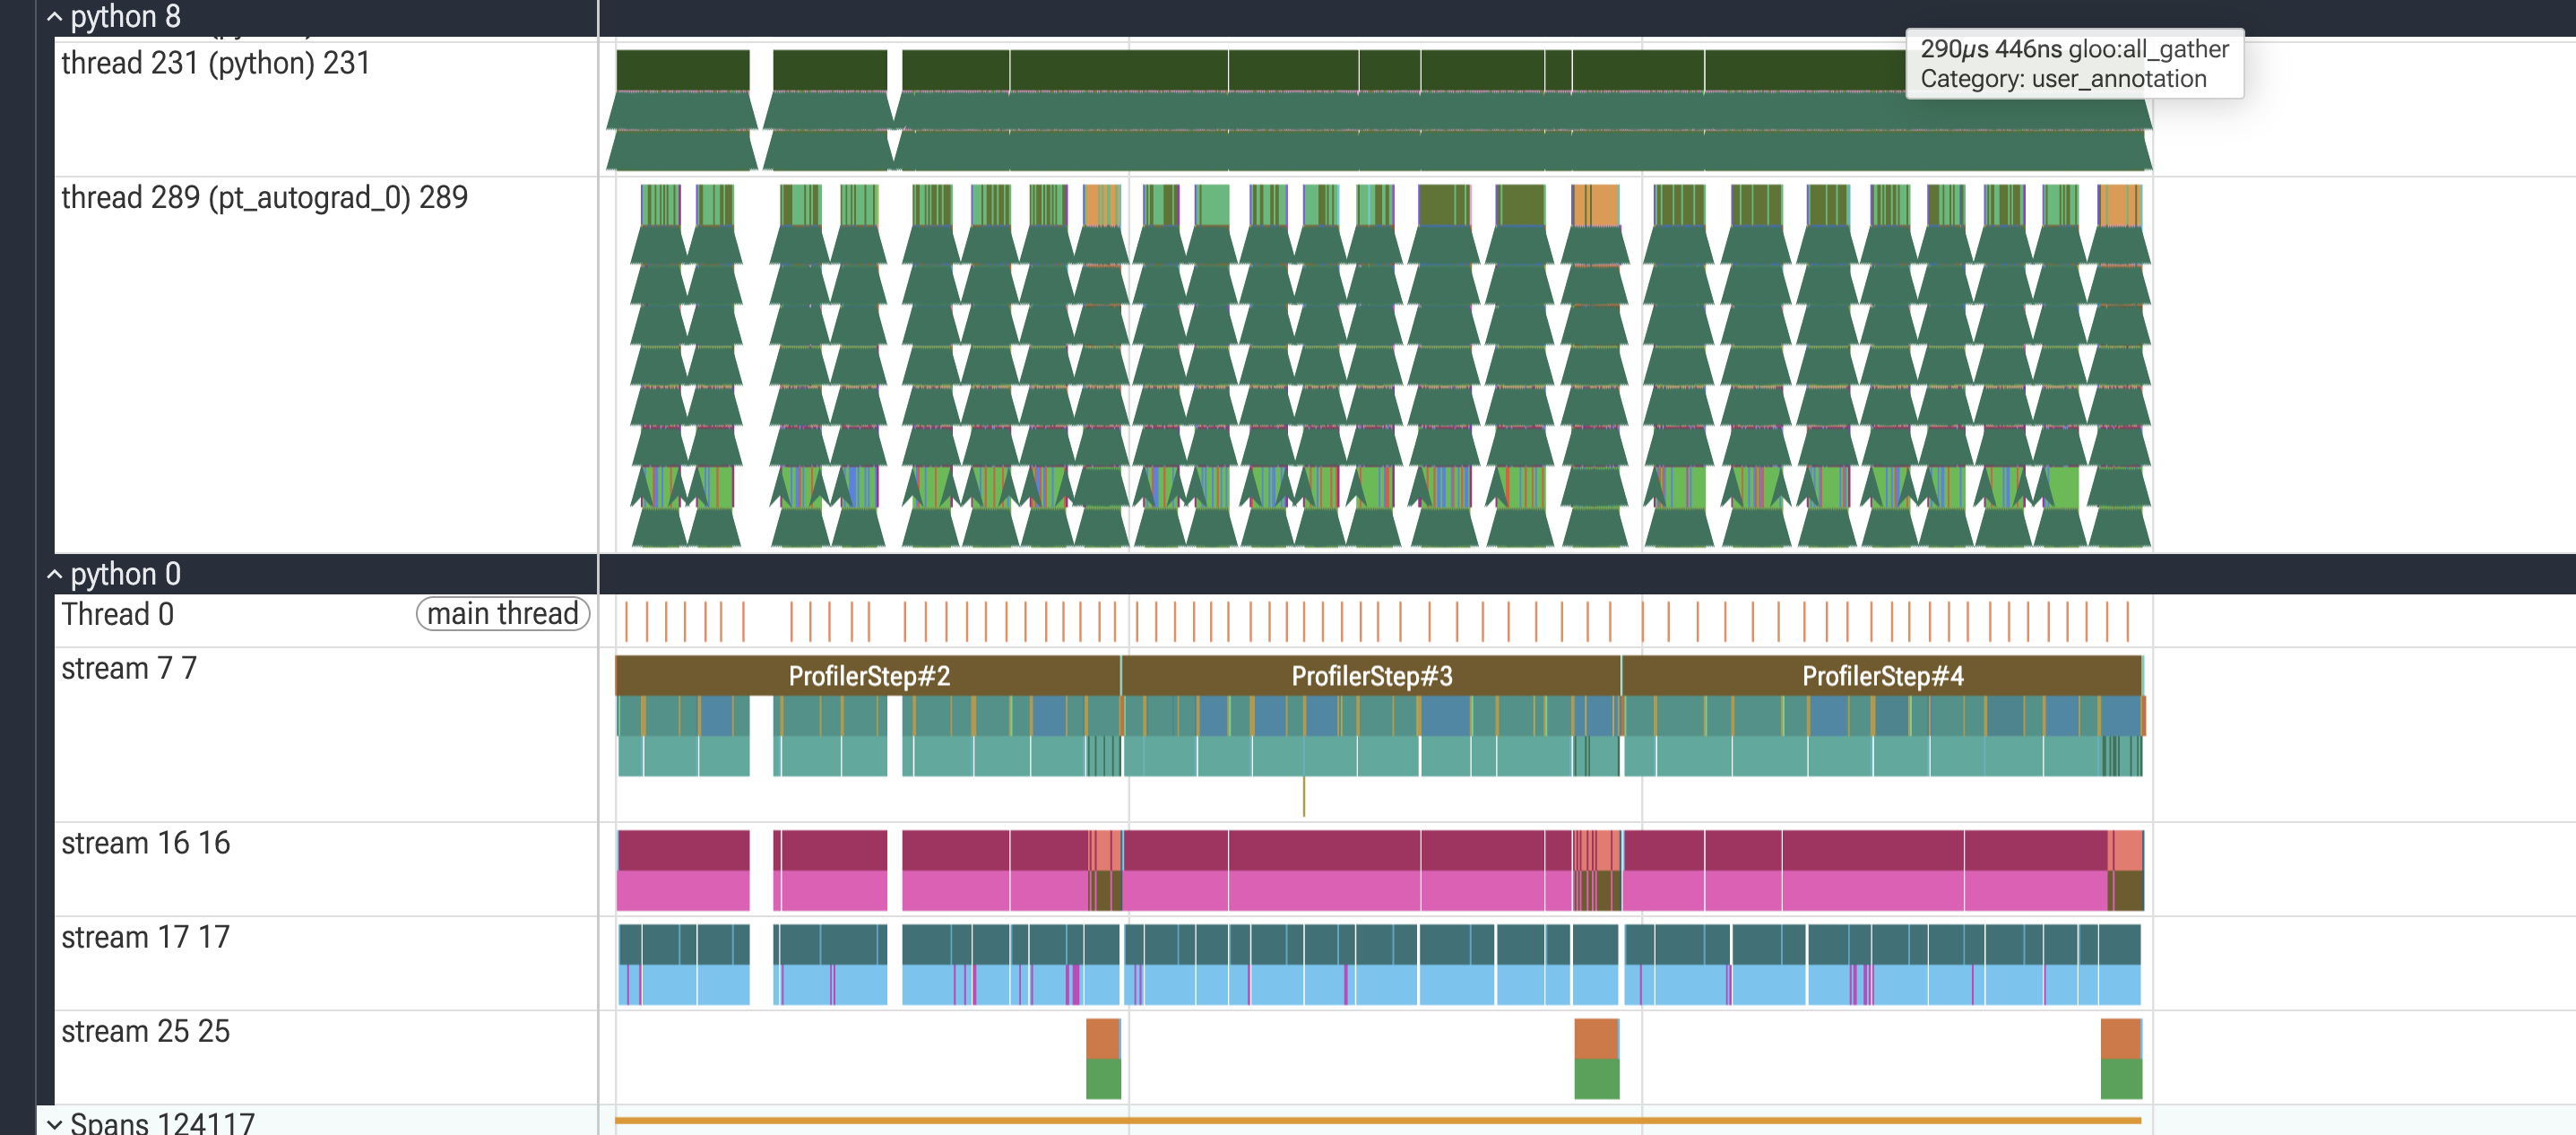Expand the Spans 124117 group
2576x1135 pixels.
coord(54,1124)
